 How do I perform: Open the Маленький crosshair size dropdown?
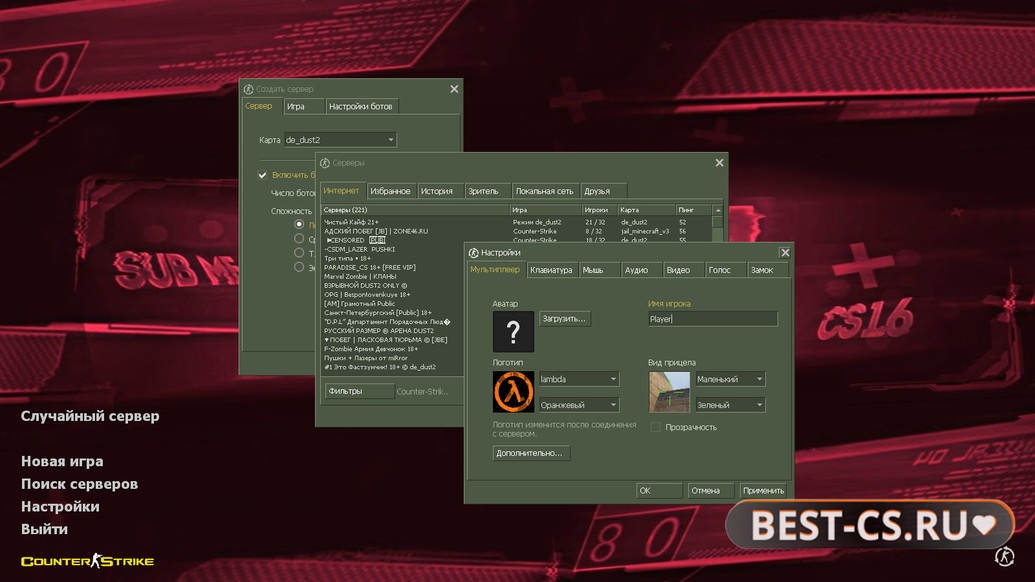[x=730, y=379]
